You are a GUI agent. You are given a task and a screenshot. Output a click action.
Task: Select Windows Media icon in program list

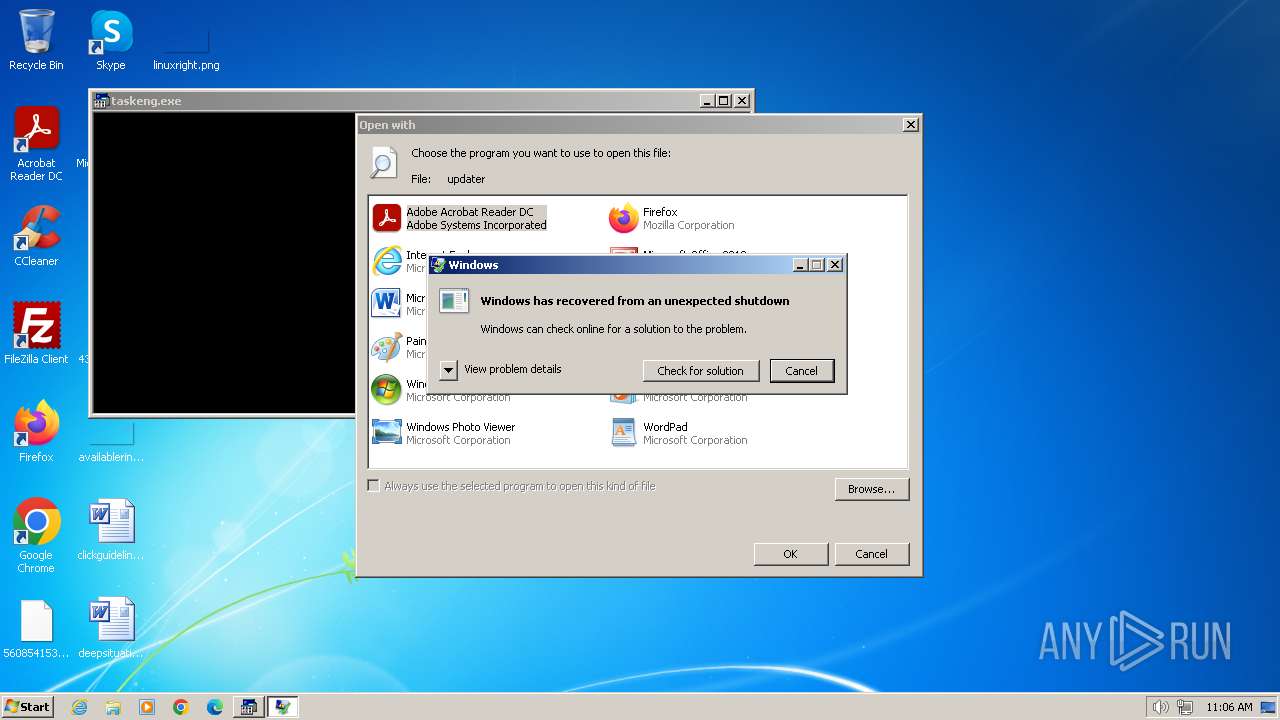(386, 390)
